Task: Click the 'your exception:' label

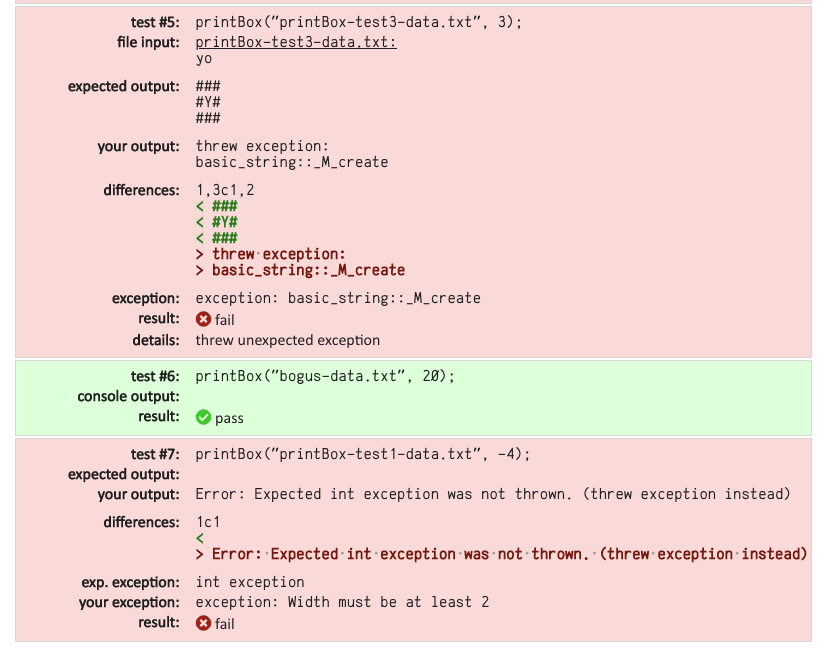Action: tap(129, 603)
